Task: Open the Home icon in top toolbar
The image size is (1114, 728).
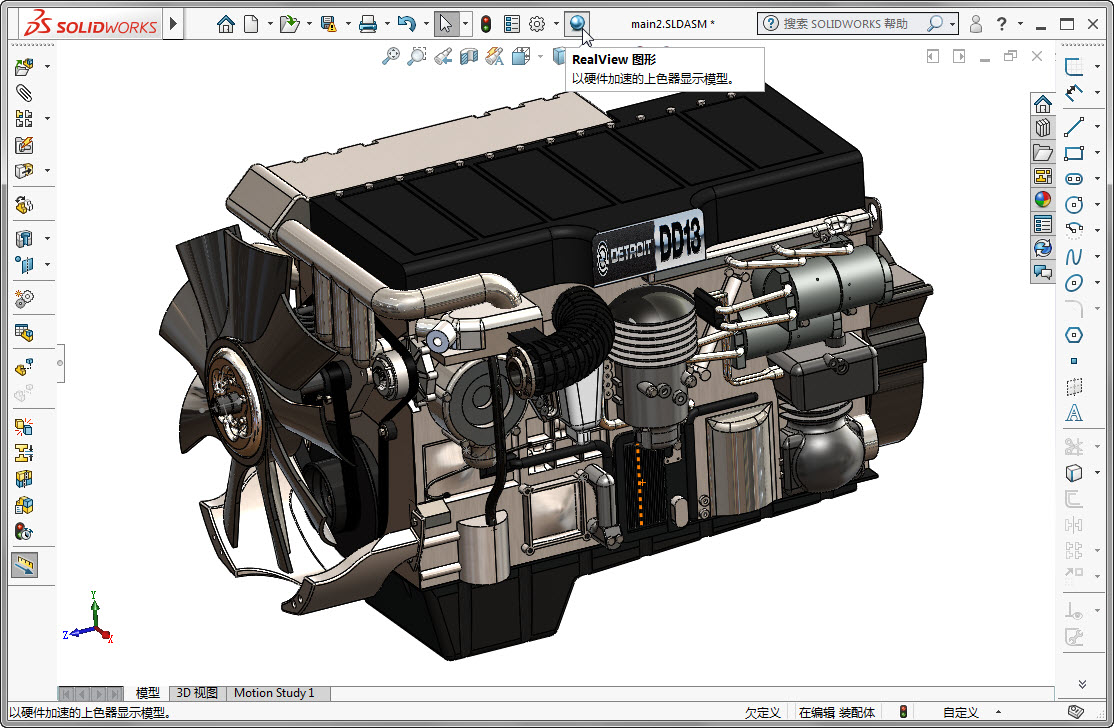Action: click(x=226, y=24)
